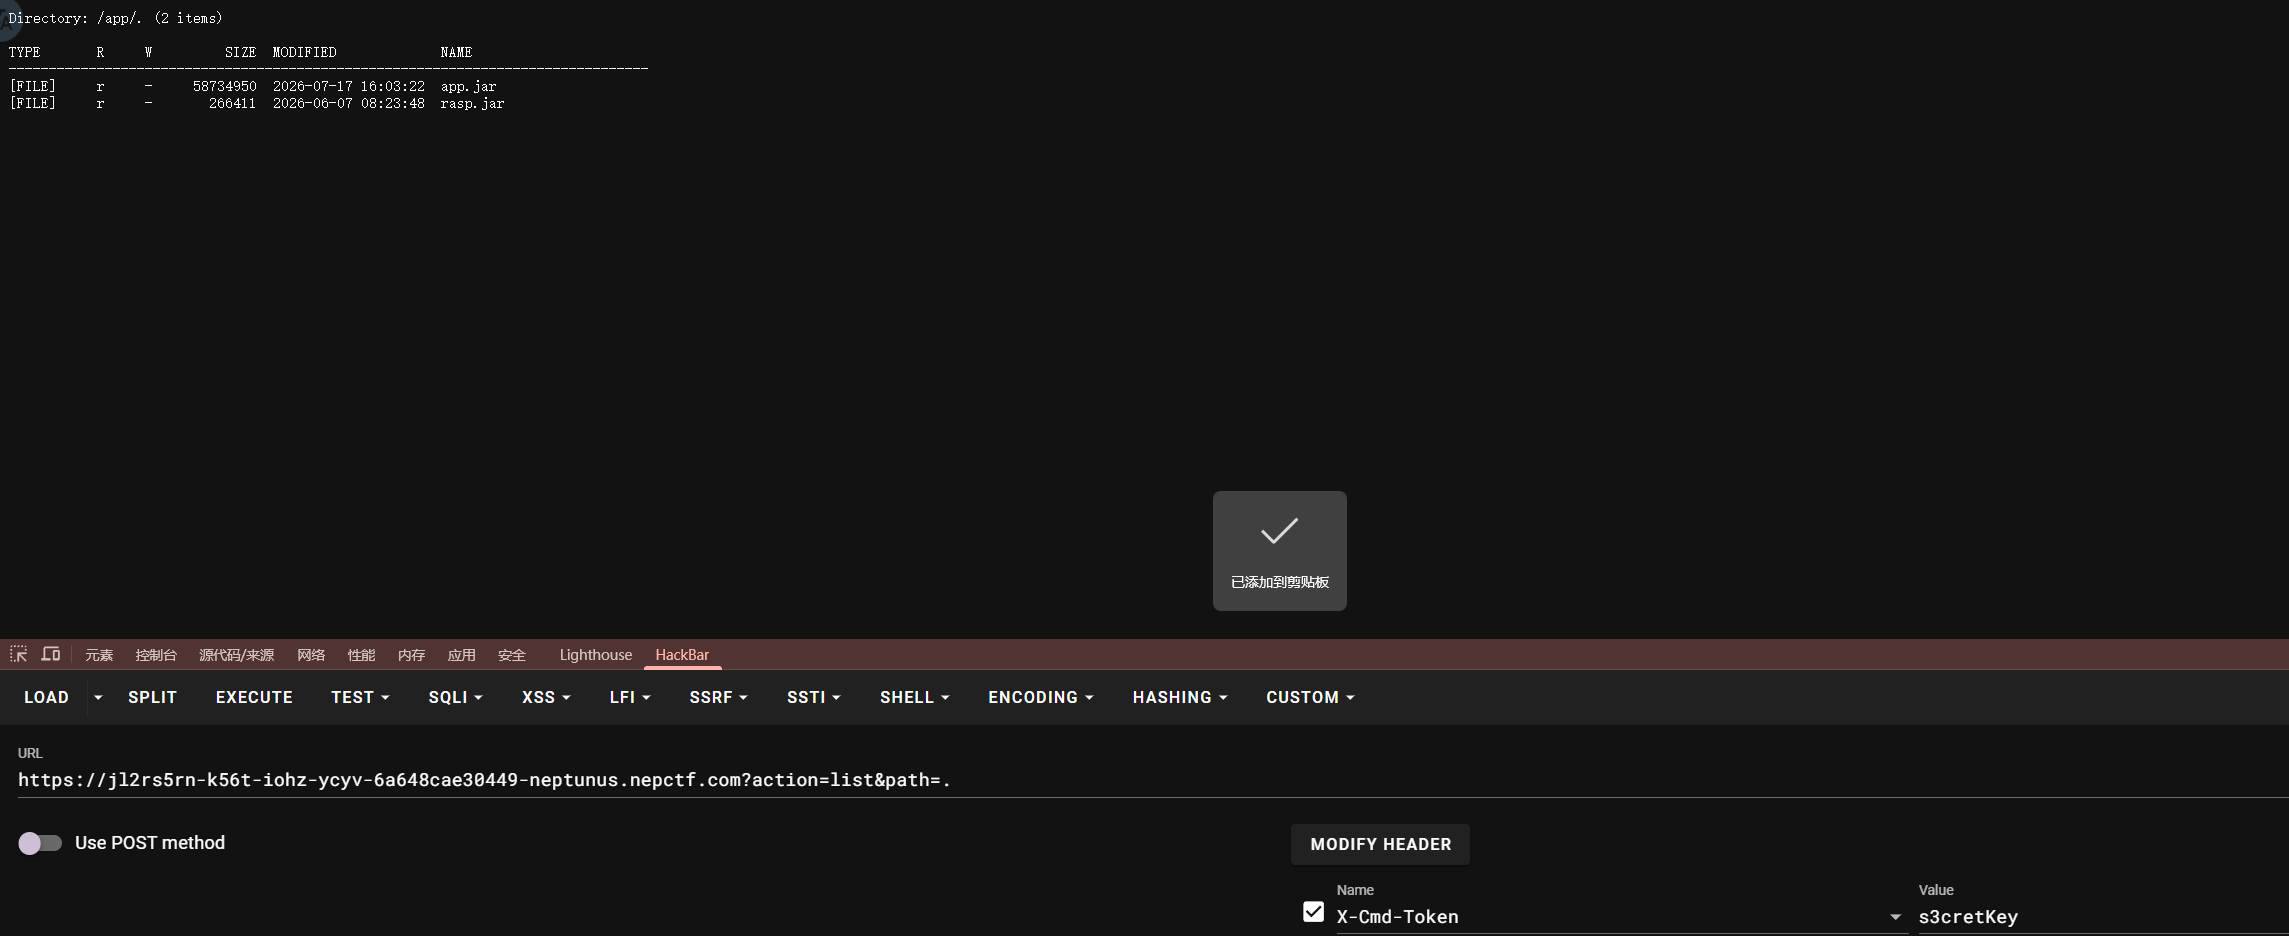Viewport: 2289px width, 936px height.
Task: Open the XSS dropdown menu
Action: 546,697
